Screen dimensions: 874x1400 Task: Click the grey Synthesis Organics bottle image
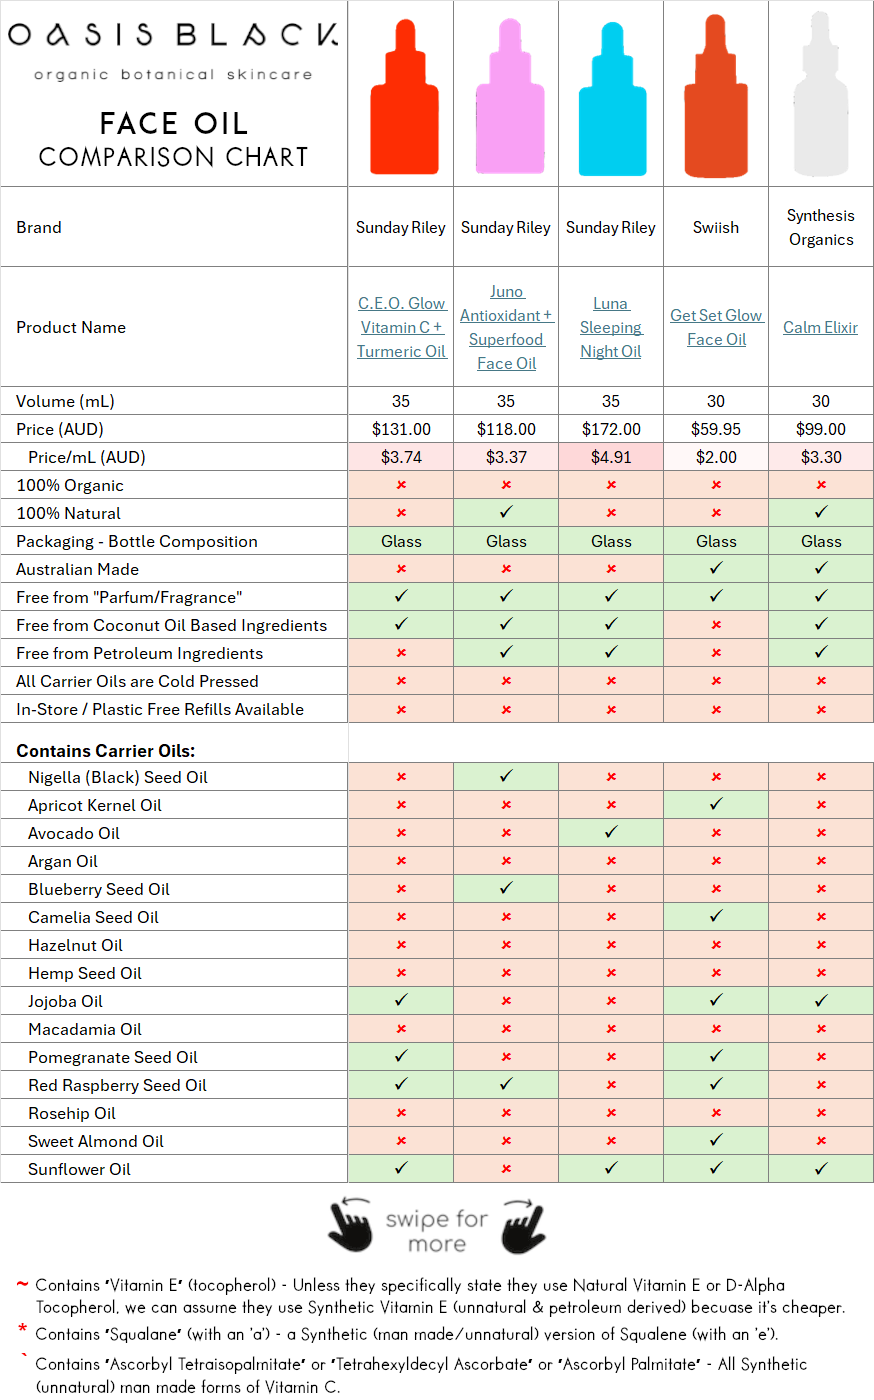(821, 94)
